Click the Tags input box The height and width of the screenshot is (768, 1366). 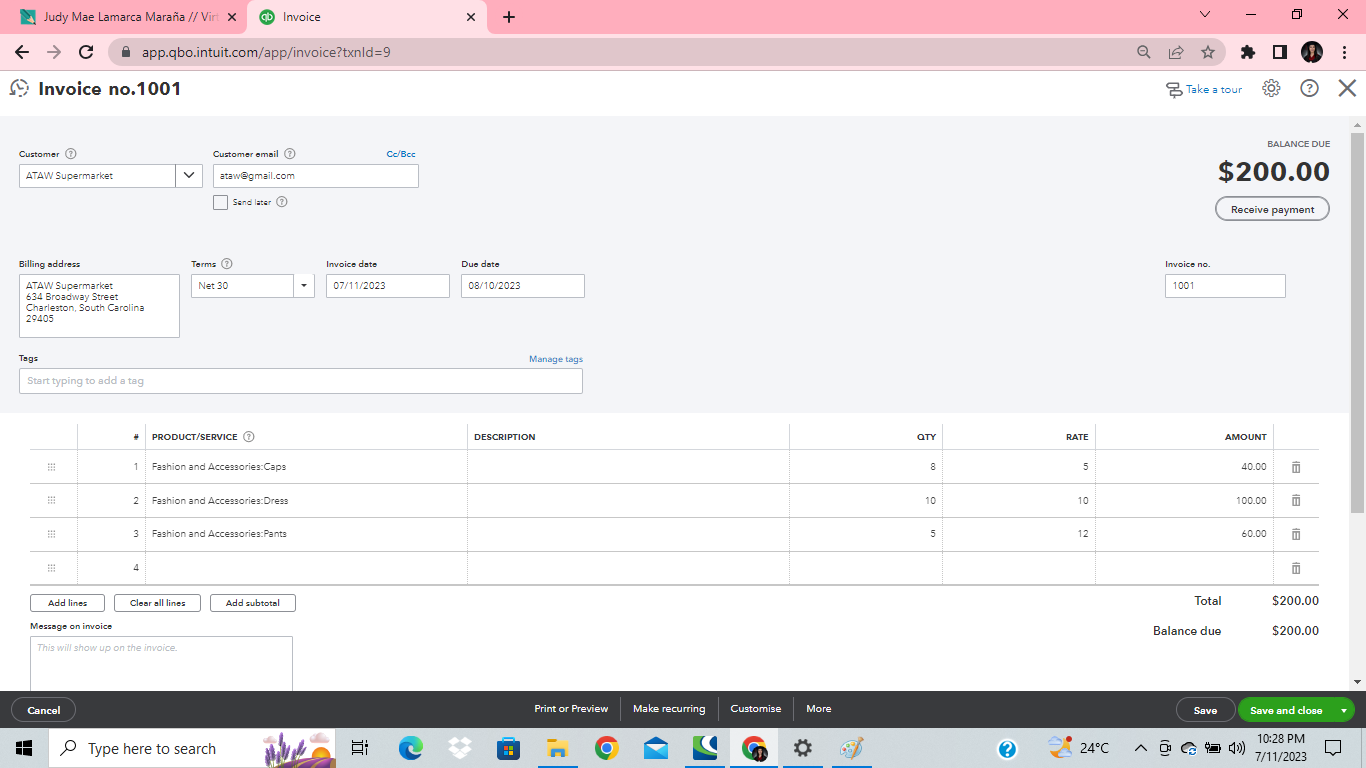(x=301, y=381)
